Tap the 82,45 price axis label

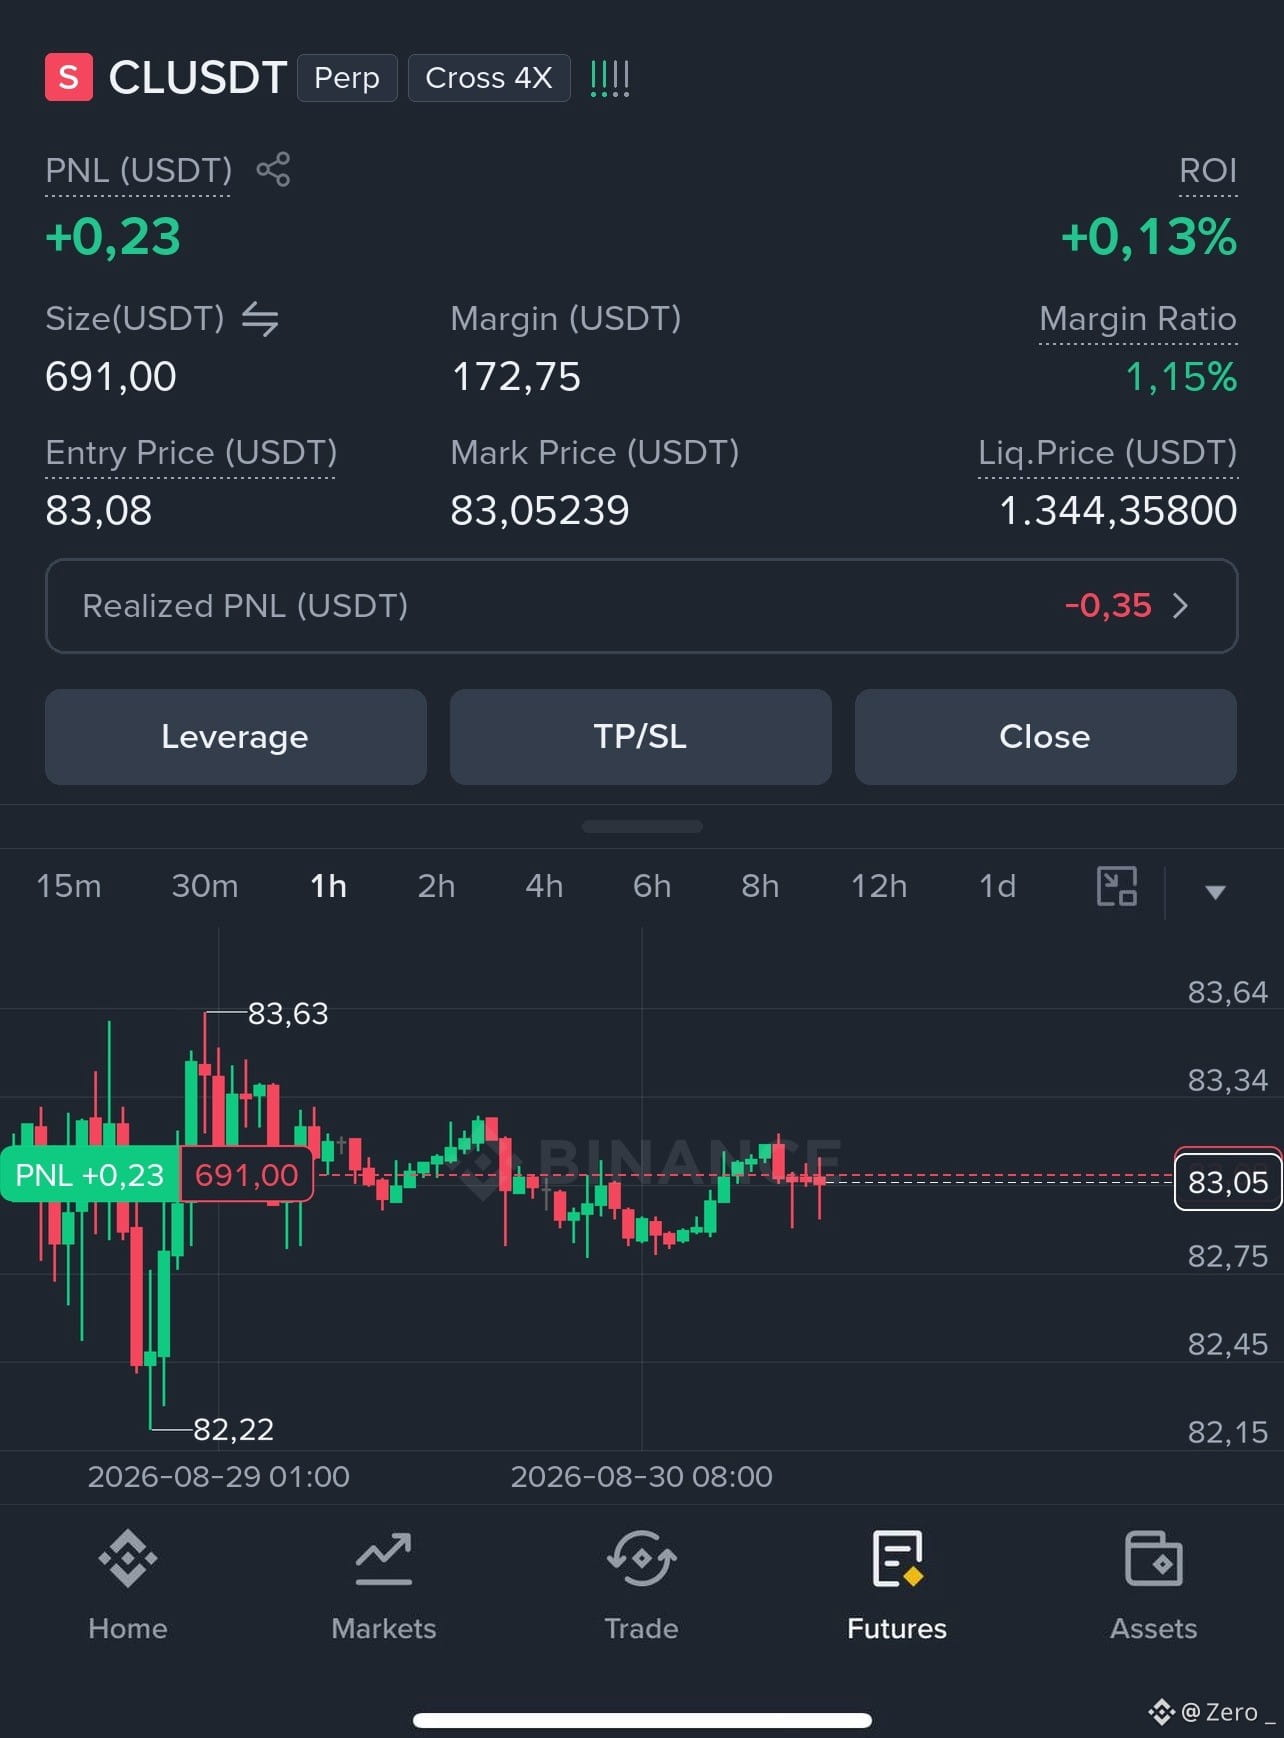click(x=1228, y=1344)
